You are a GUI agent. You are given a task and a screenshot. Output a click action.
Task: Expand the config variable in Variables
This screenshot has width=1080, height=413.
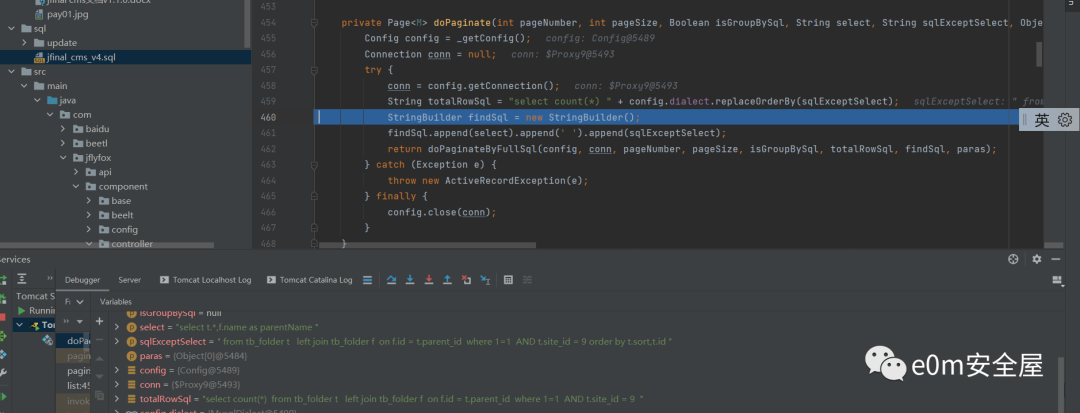pos(117,370)
